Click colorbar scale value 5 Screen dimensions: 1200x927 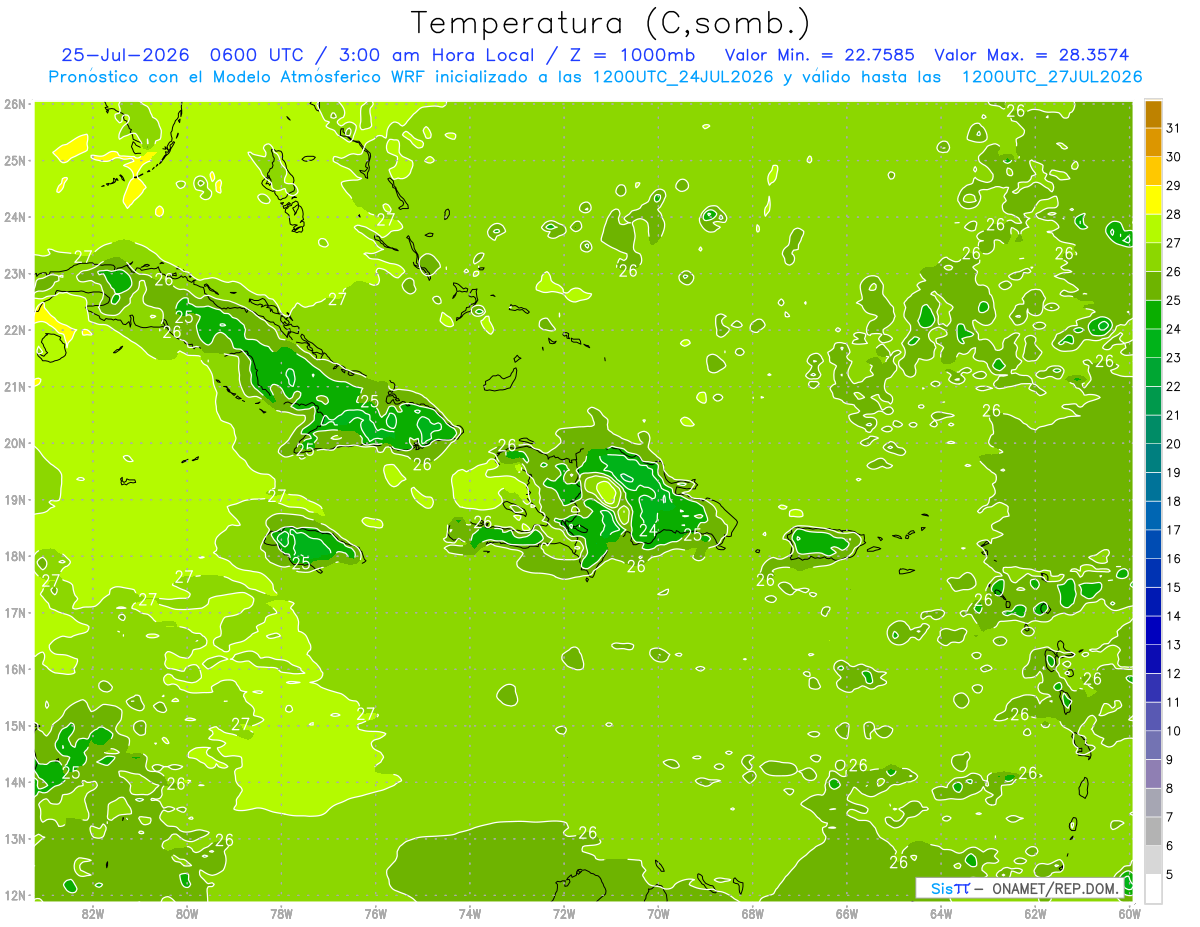(1169, 874)
